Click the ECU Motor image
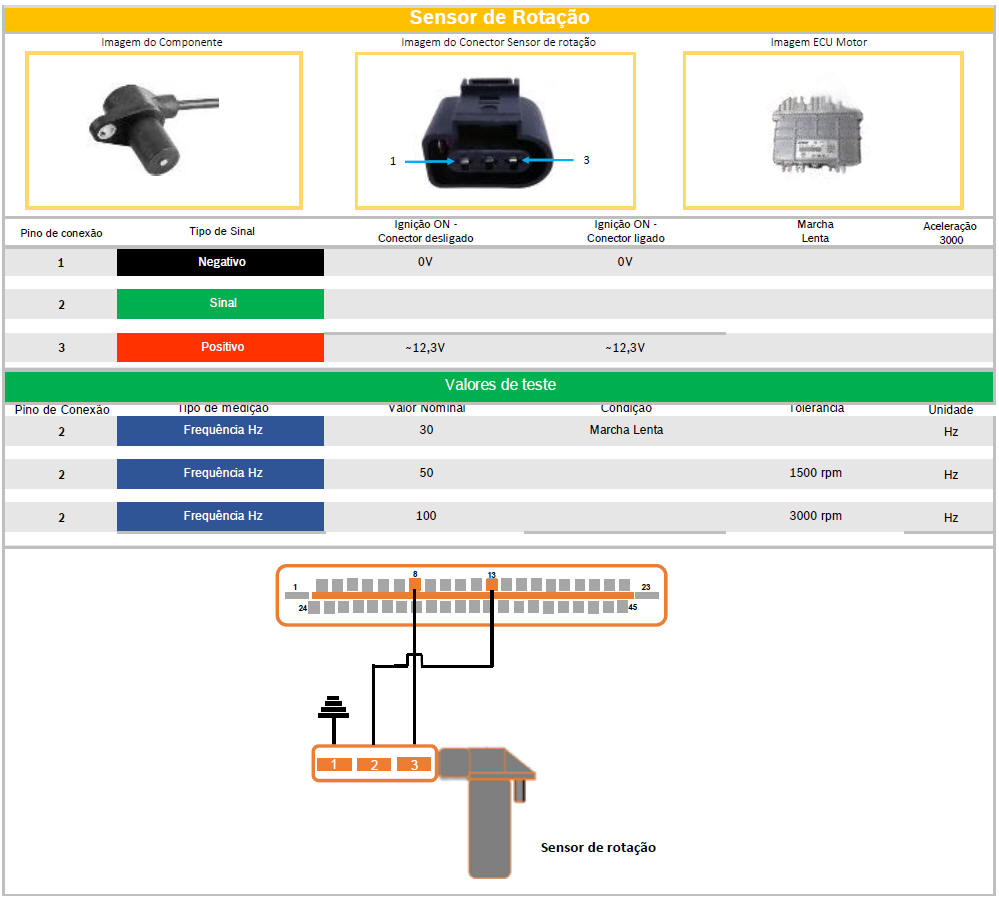Viewport: 999px width, 903px height. (x=822, y=131)
